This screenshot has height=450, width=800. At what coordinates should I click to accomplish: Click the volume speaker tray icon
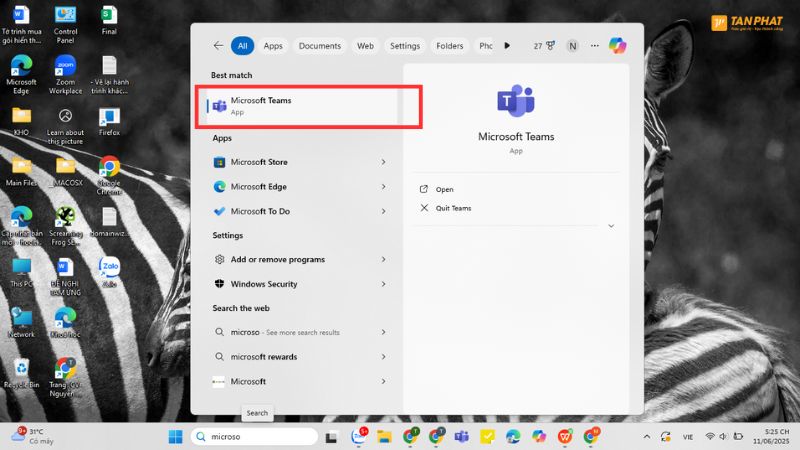click(x=723, y=437)
